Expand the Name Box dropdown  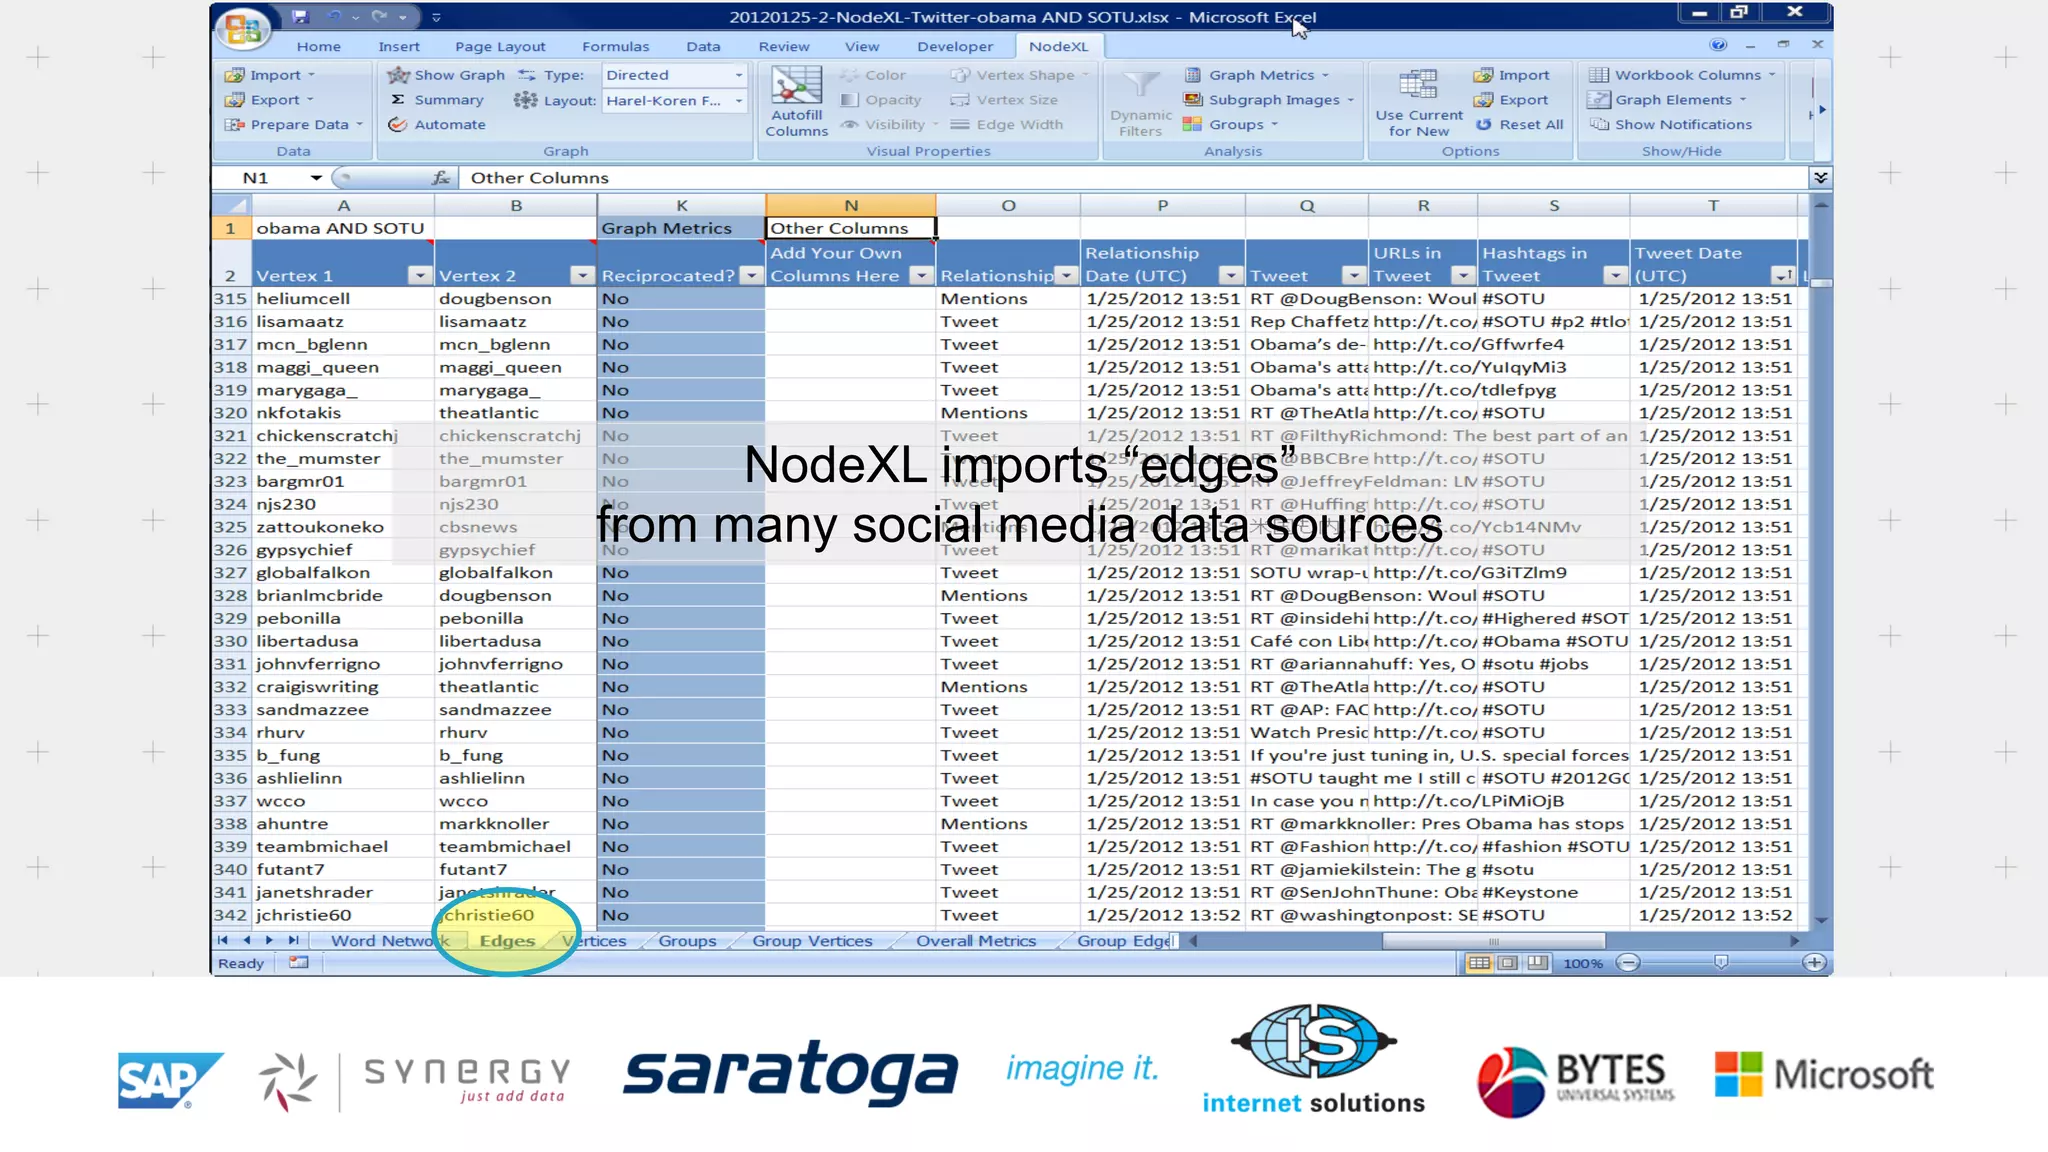pos(316,177)
